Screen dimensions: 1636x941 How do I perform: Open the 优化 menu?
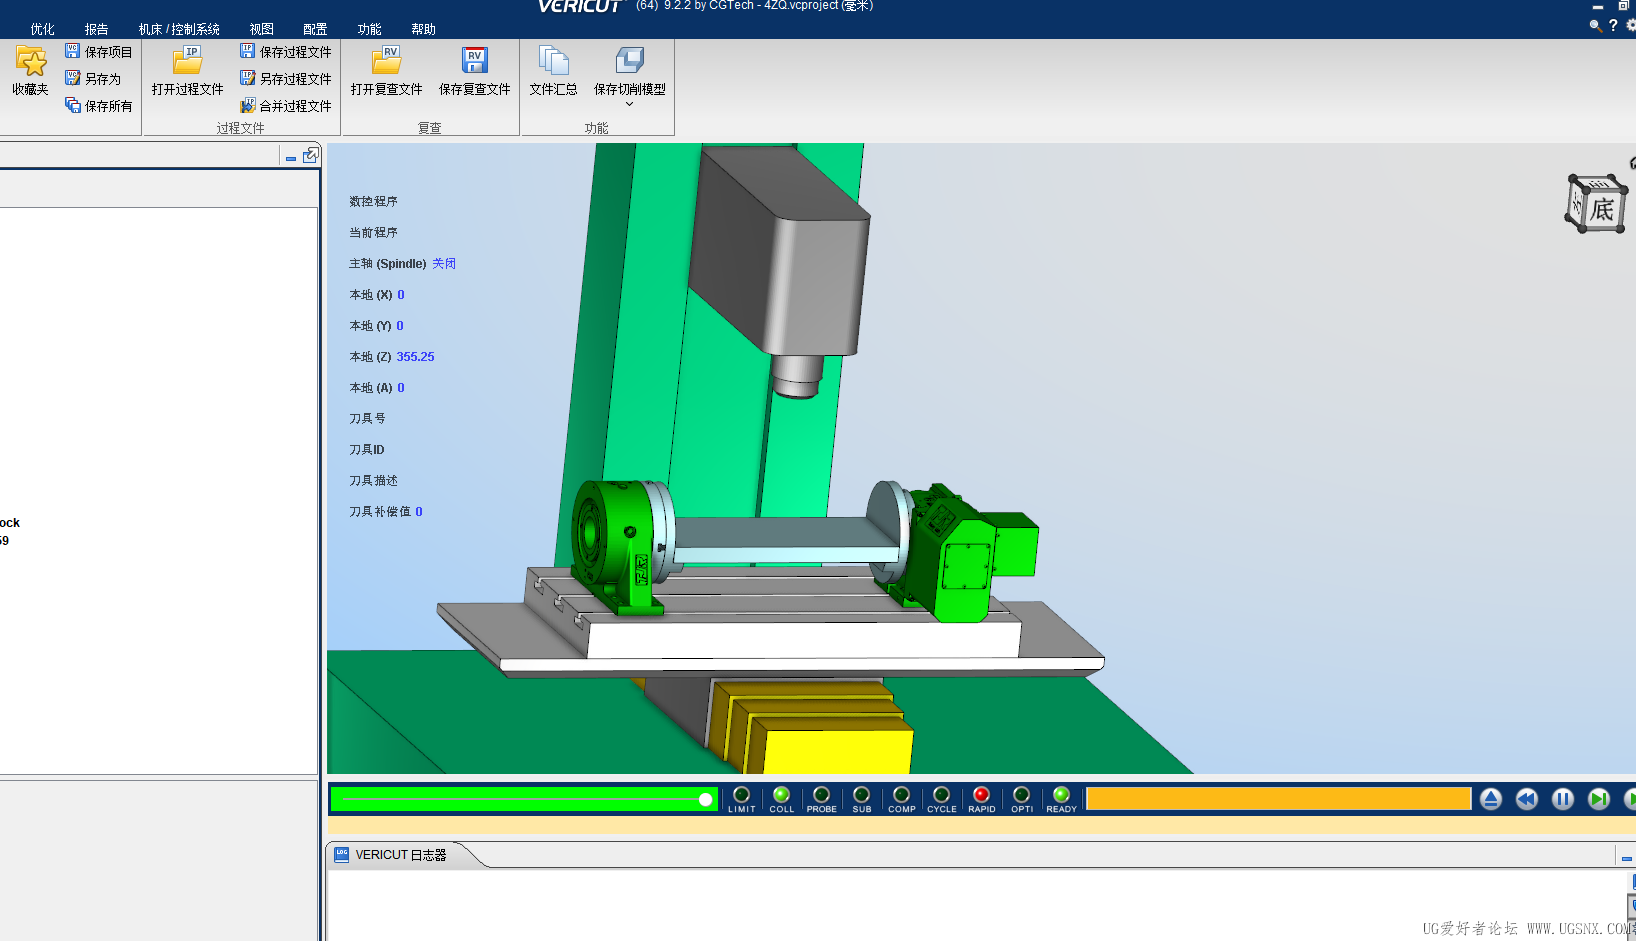point(43,30)
